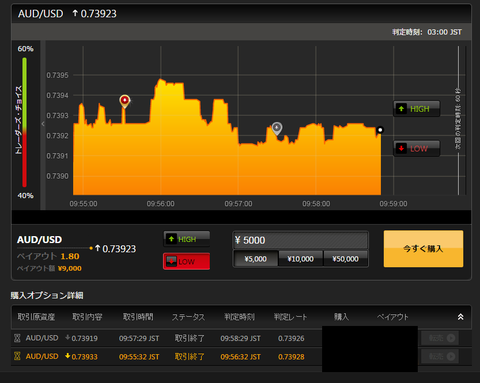480x383 pixels.
Task: Click the yellow 今すぐ購入 buy button
Action: (x=423, y=249)
